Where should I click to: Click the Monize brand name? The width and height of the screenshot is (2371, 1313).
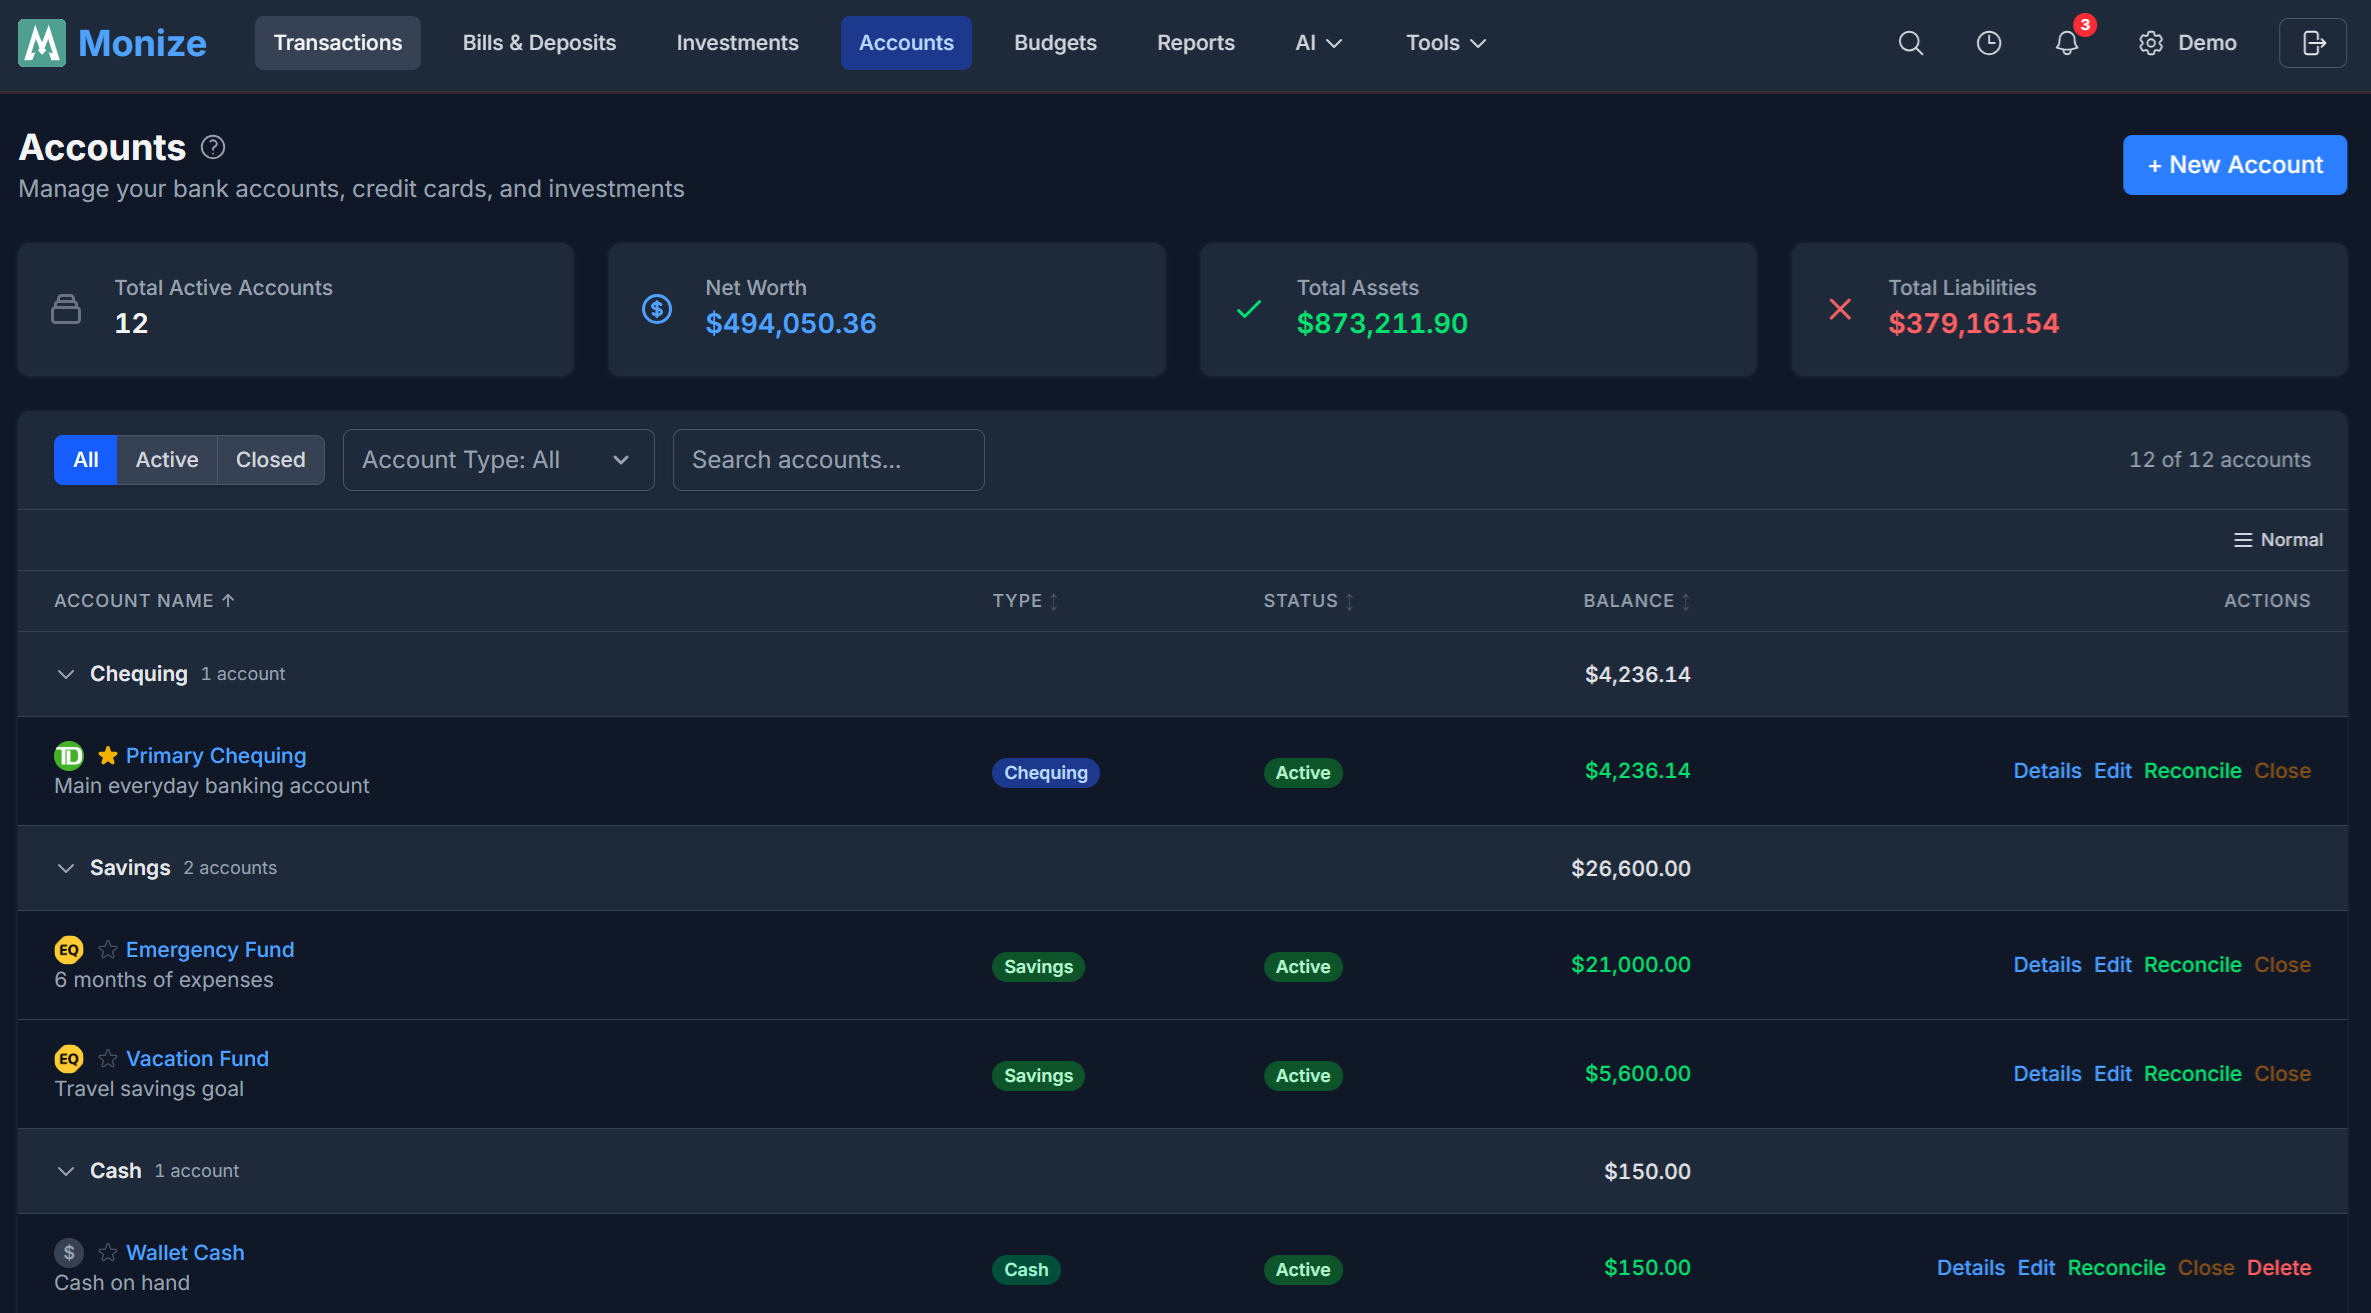[x=142, y=43]
